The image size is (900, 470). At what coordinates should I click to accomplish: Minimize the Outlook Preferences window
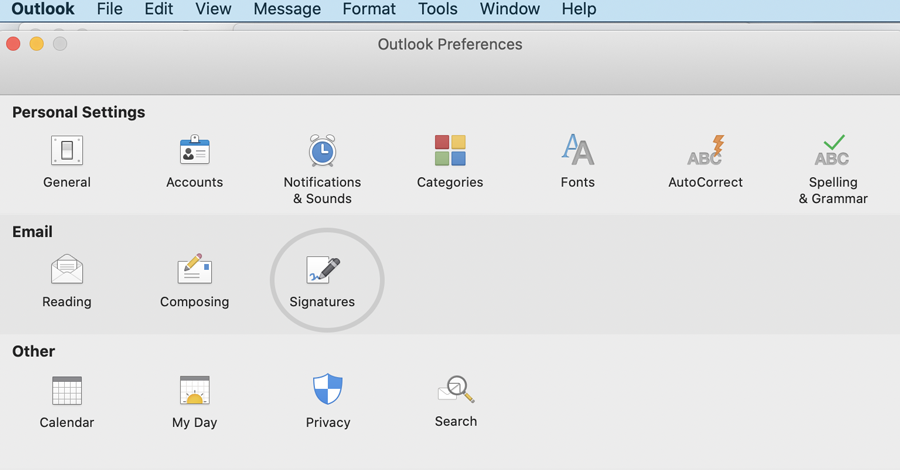click(x=37, y=44)
